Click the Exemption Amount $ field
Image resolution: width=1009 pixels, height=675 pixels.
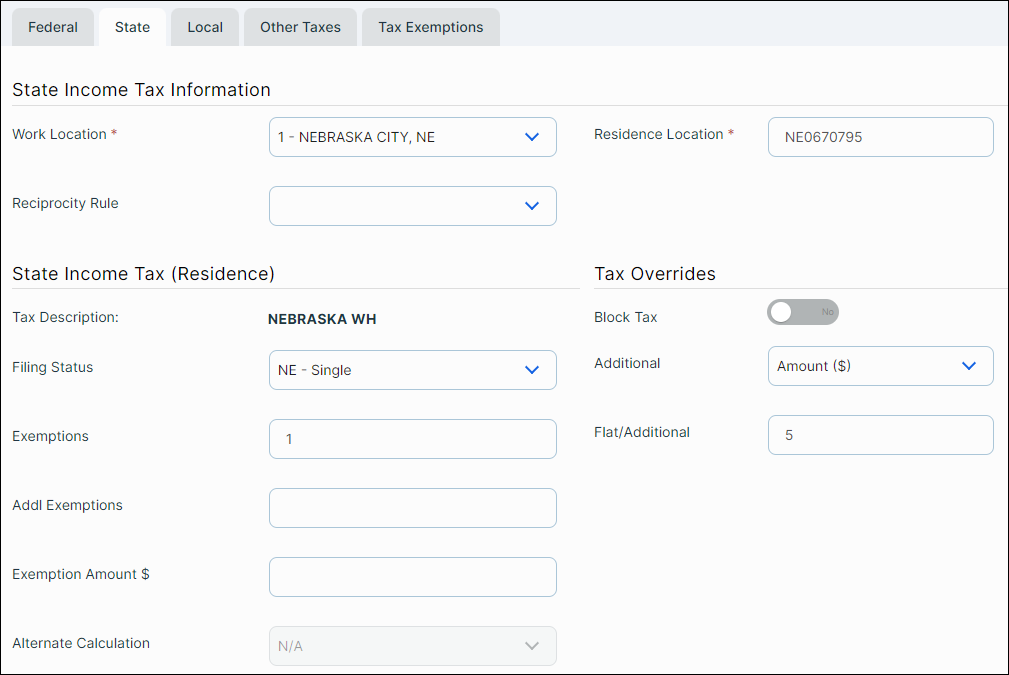pos(412,577)
